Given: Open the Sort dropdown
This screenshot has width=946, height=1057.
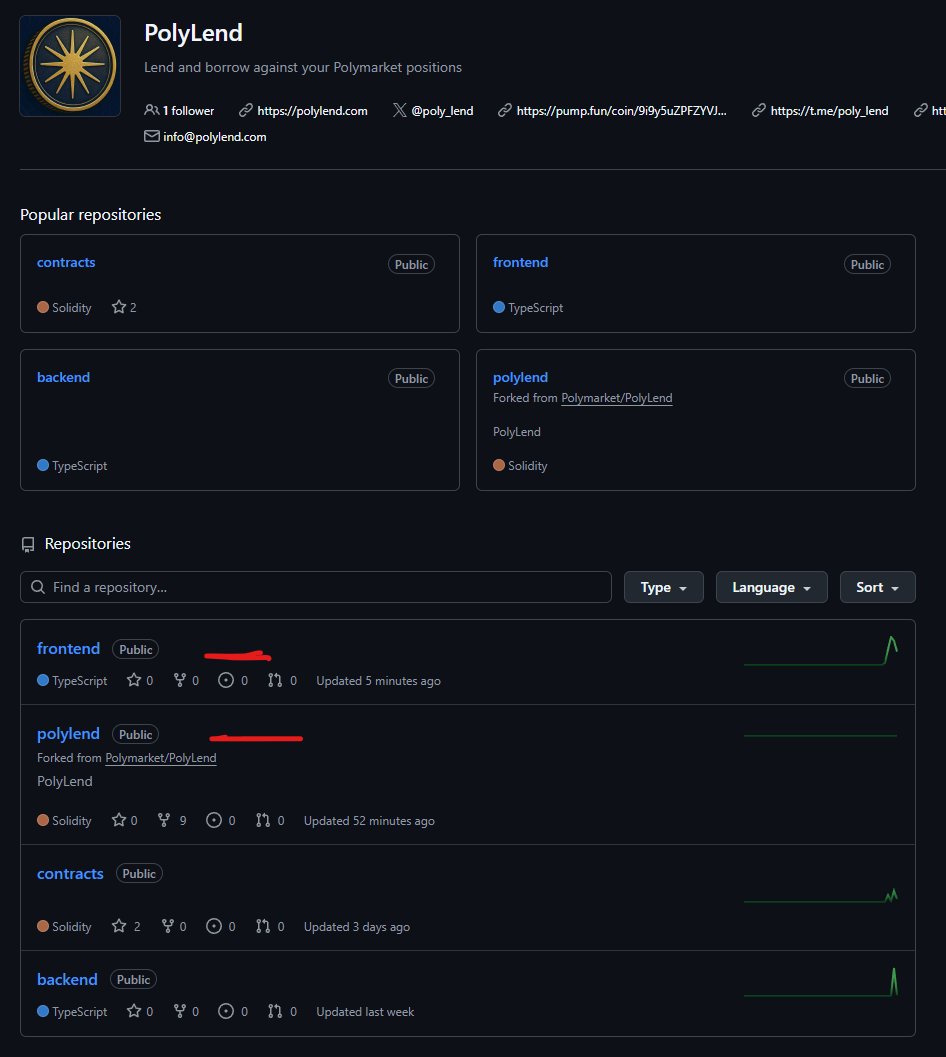Looking at the screenshot, I should pos(877,587).
